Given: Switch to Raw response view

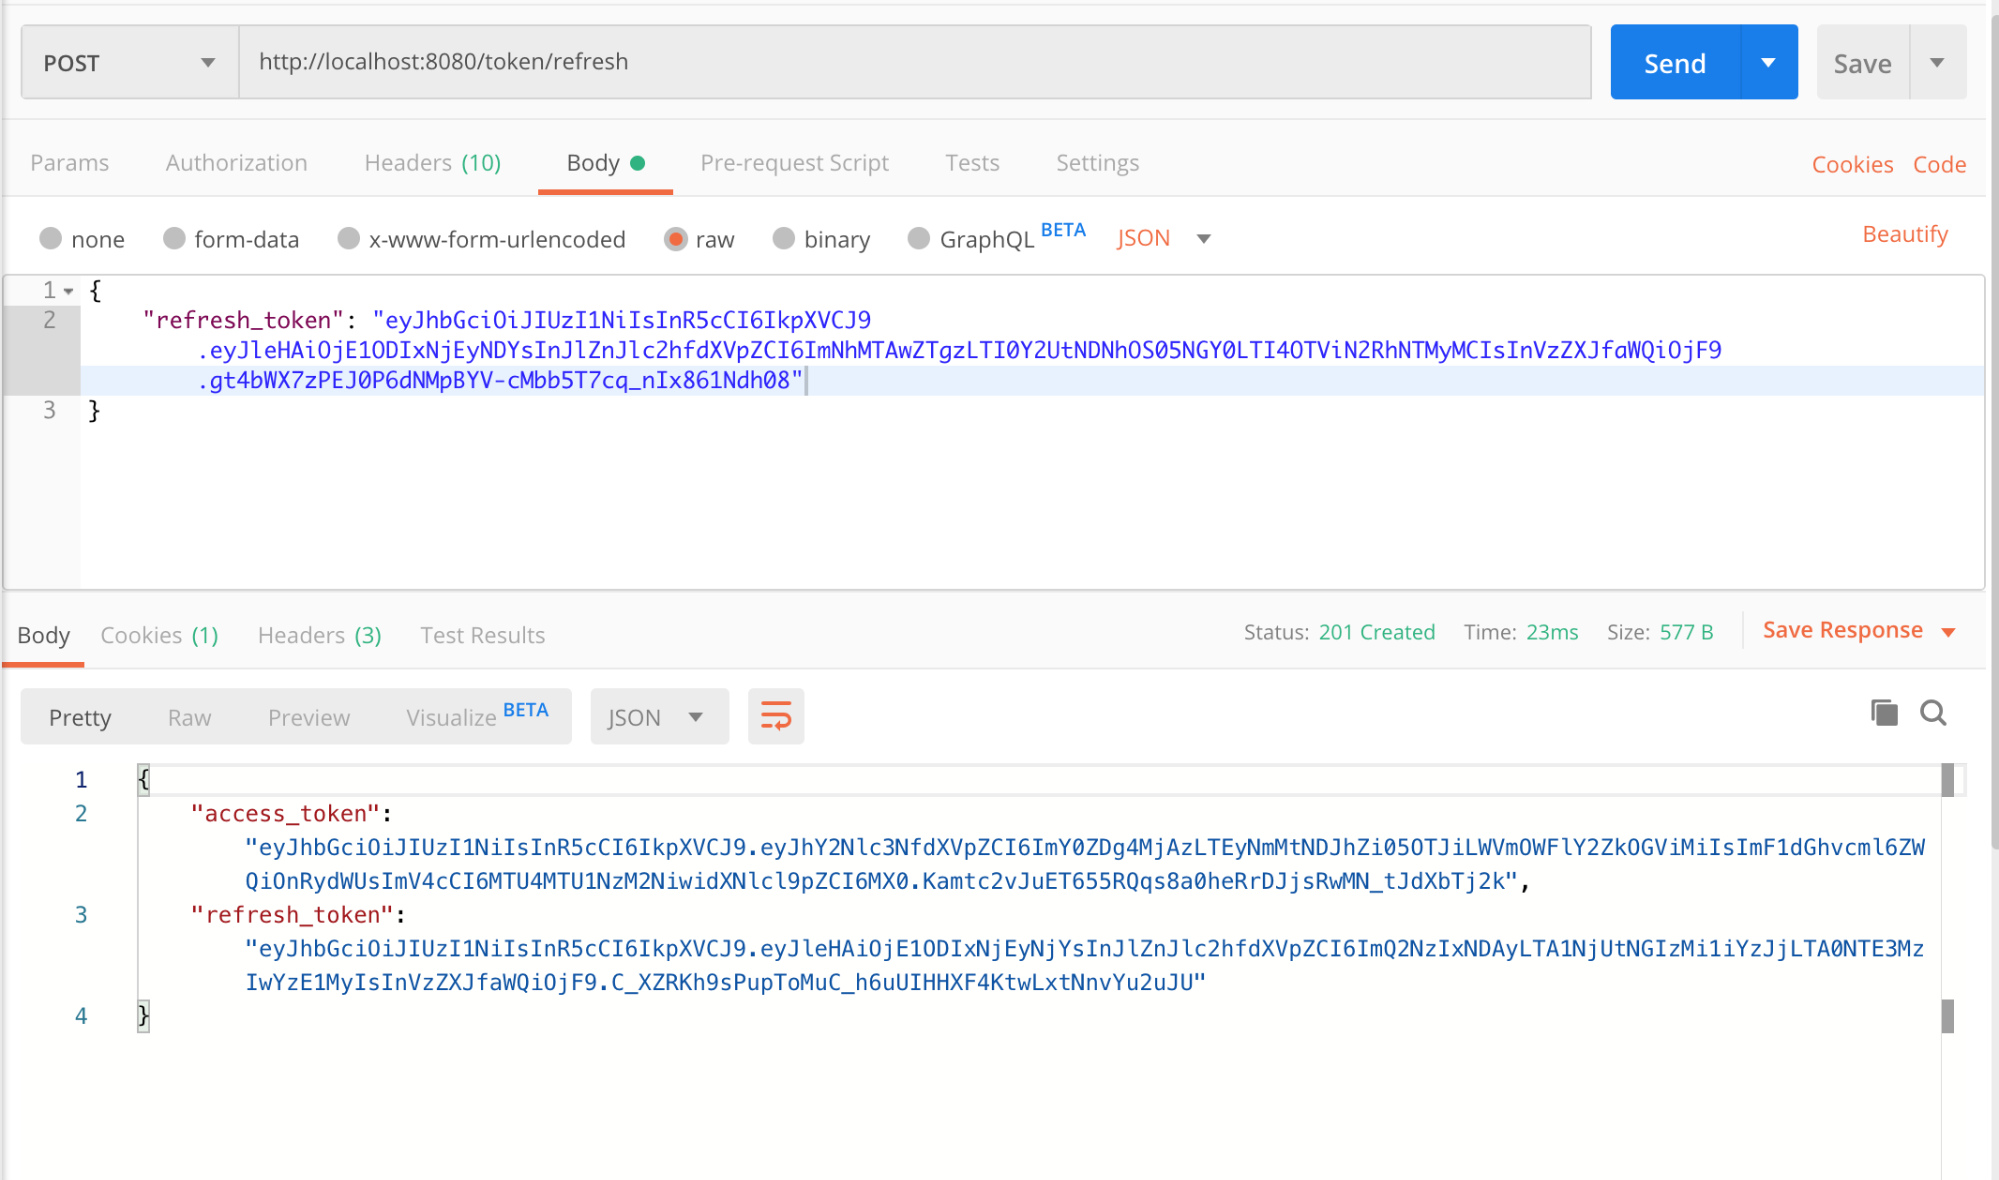Looking at the screenshot, I should coord(188,716).
